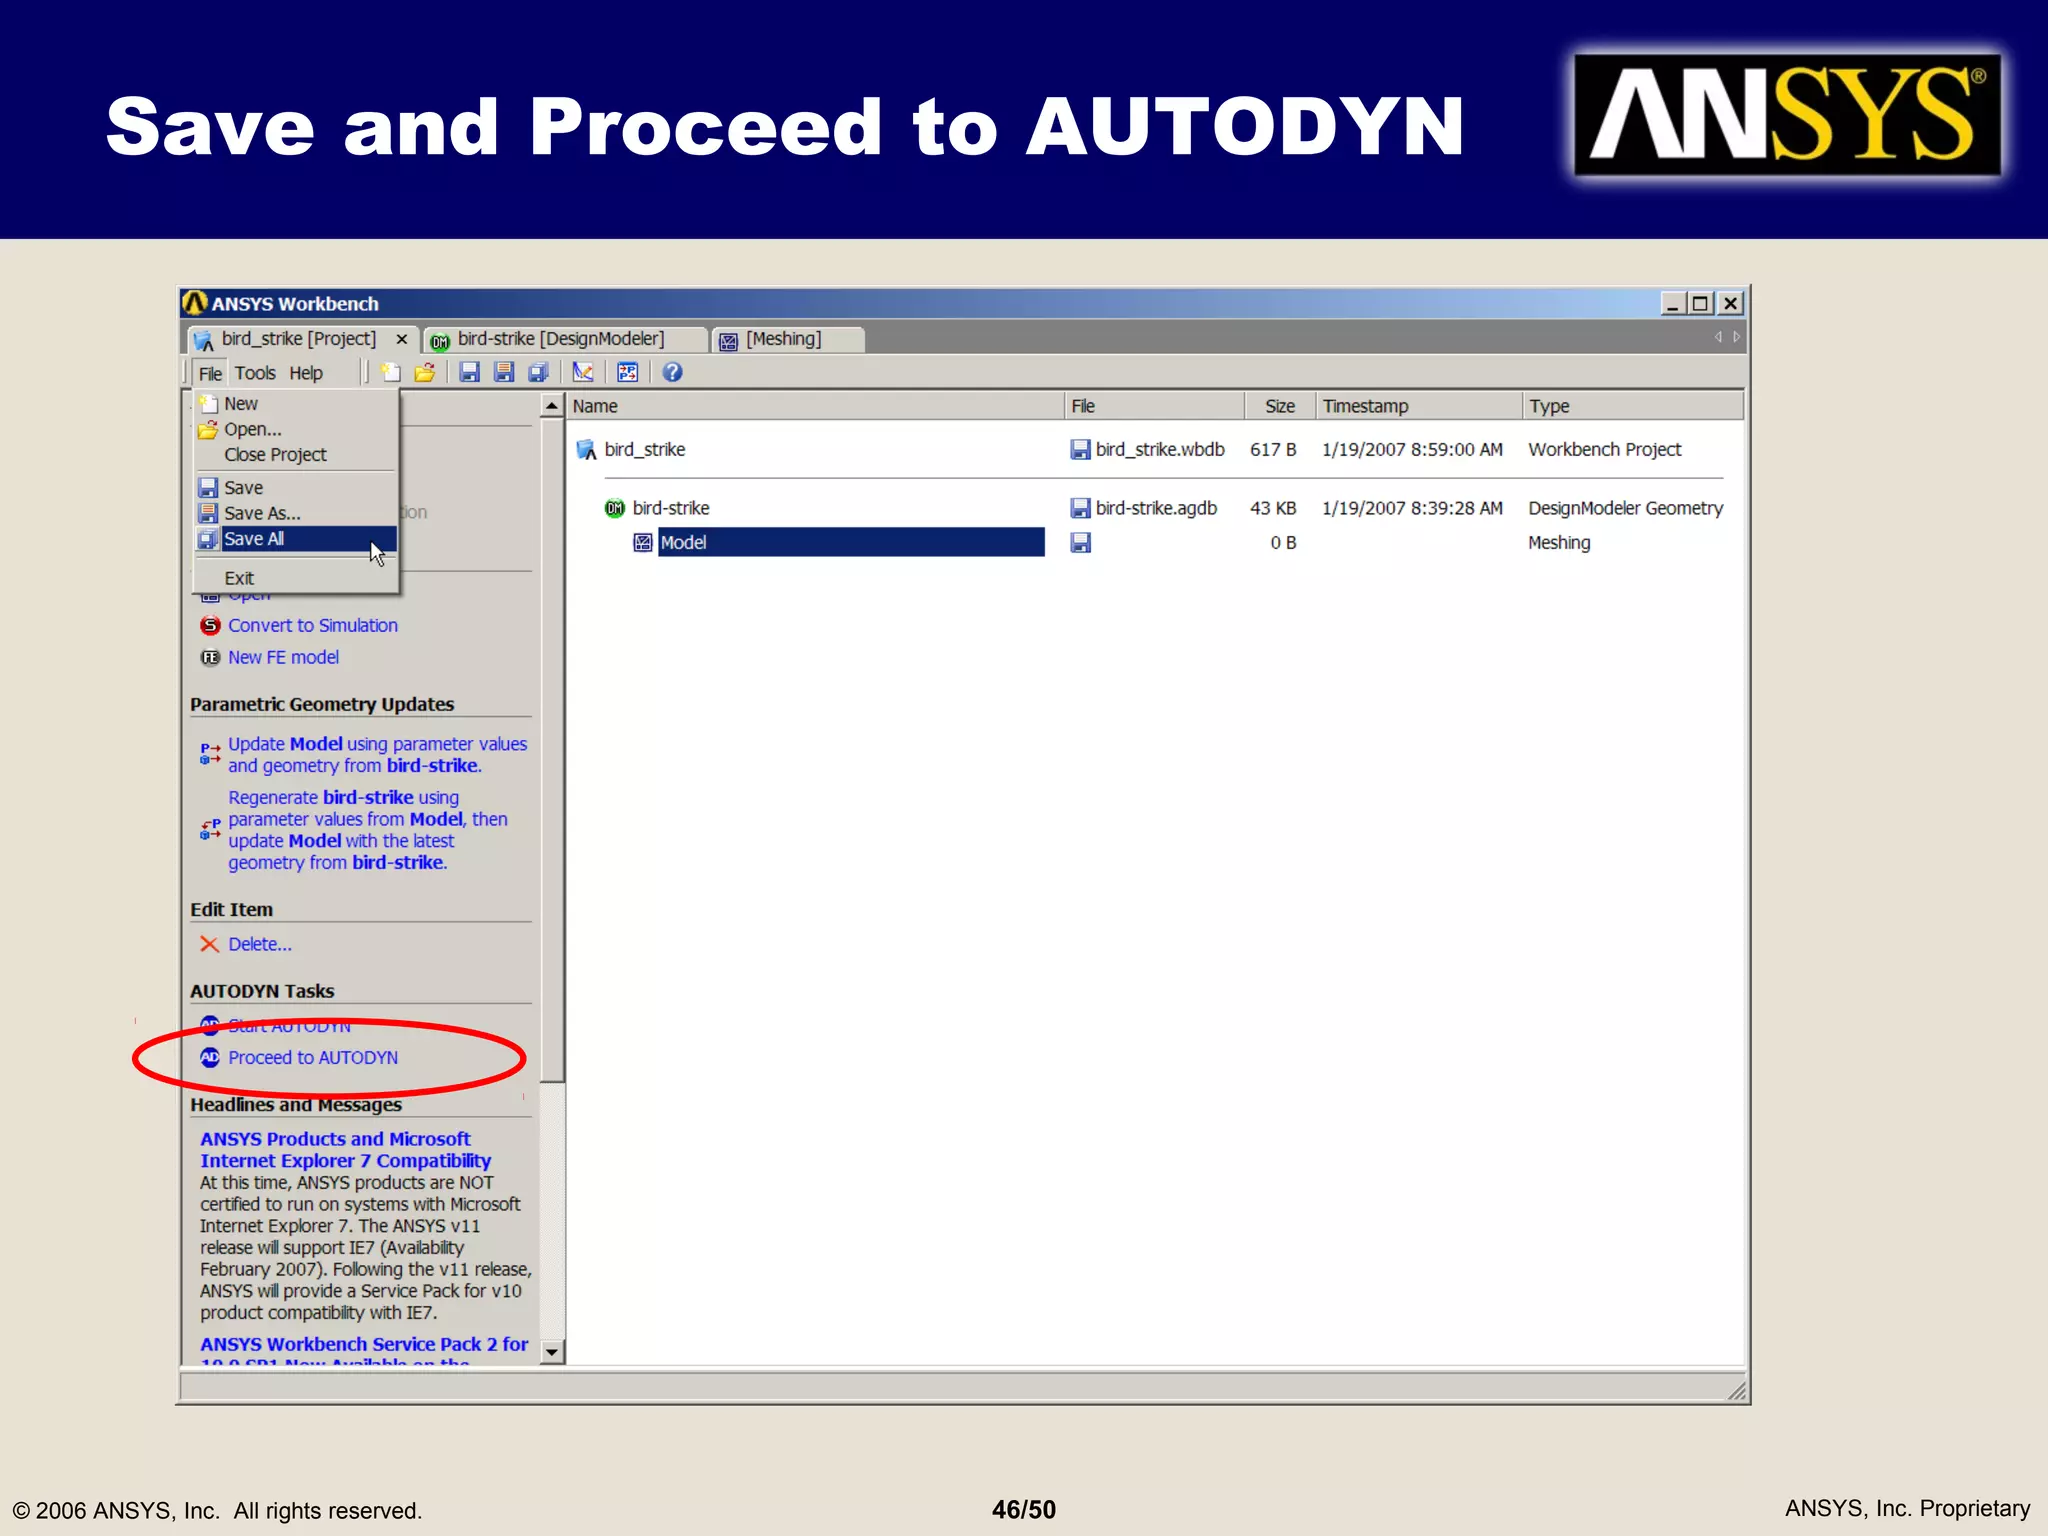Click the Save As toolbar icon
Screen dimensions: 2048x1536
[504, 372]
